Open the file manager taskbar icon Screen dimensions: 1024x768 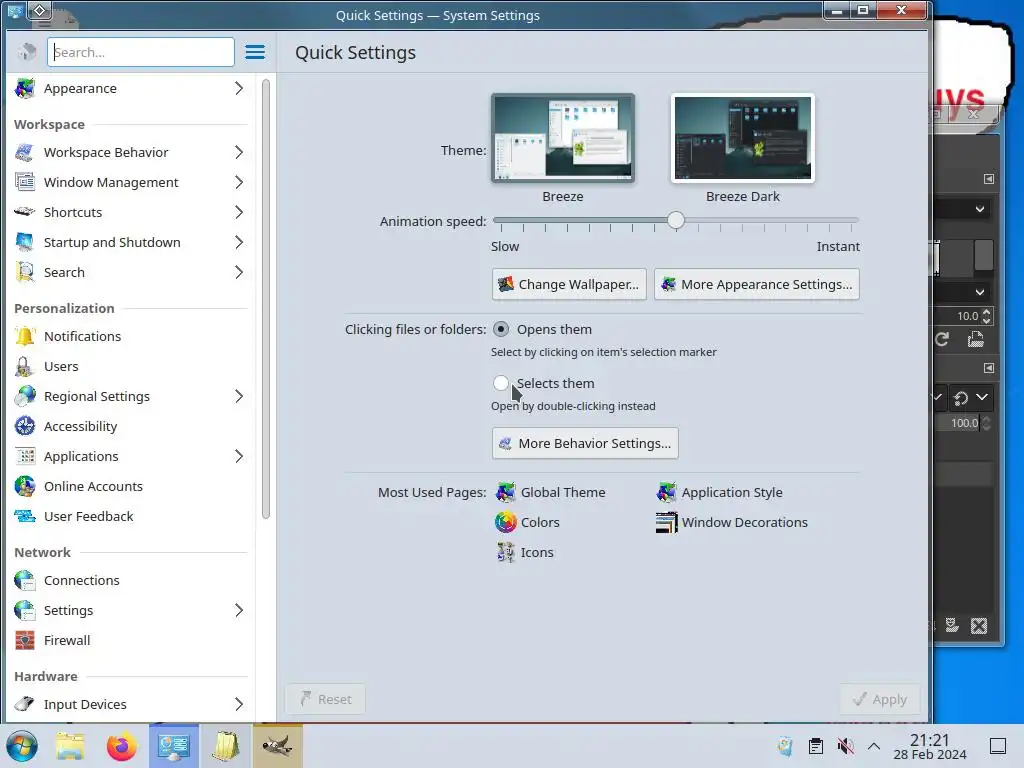[x=70, y=746]
